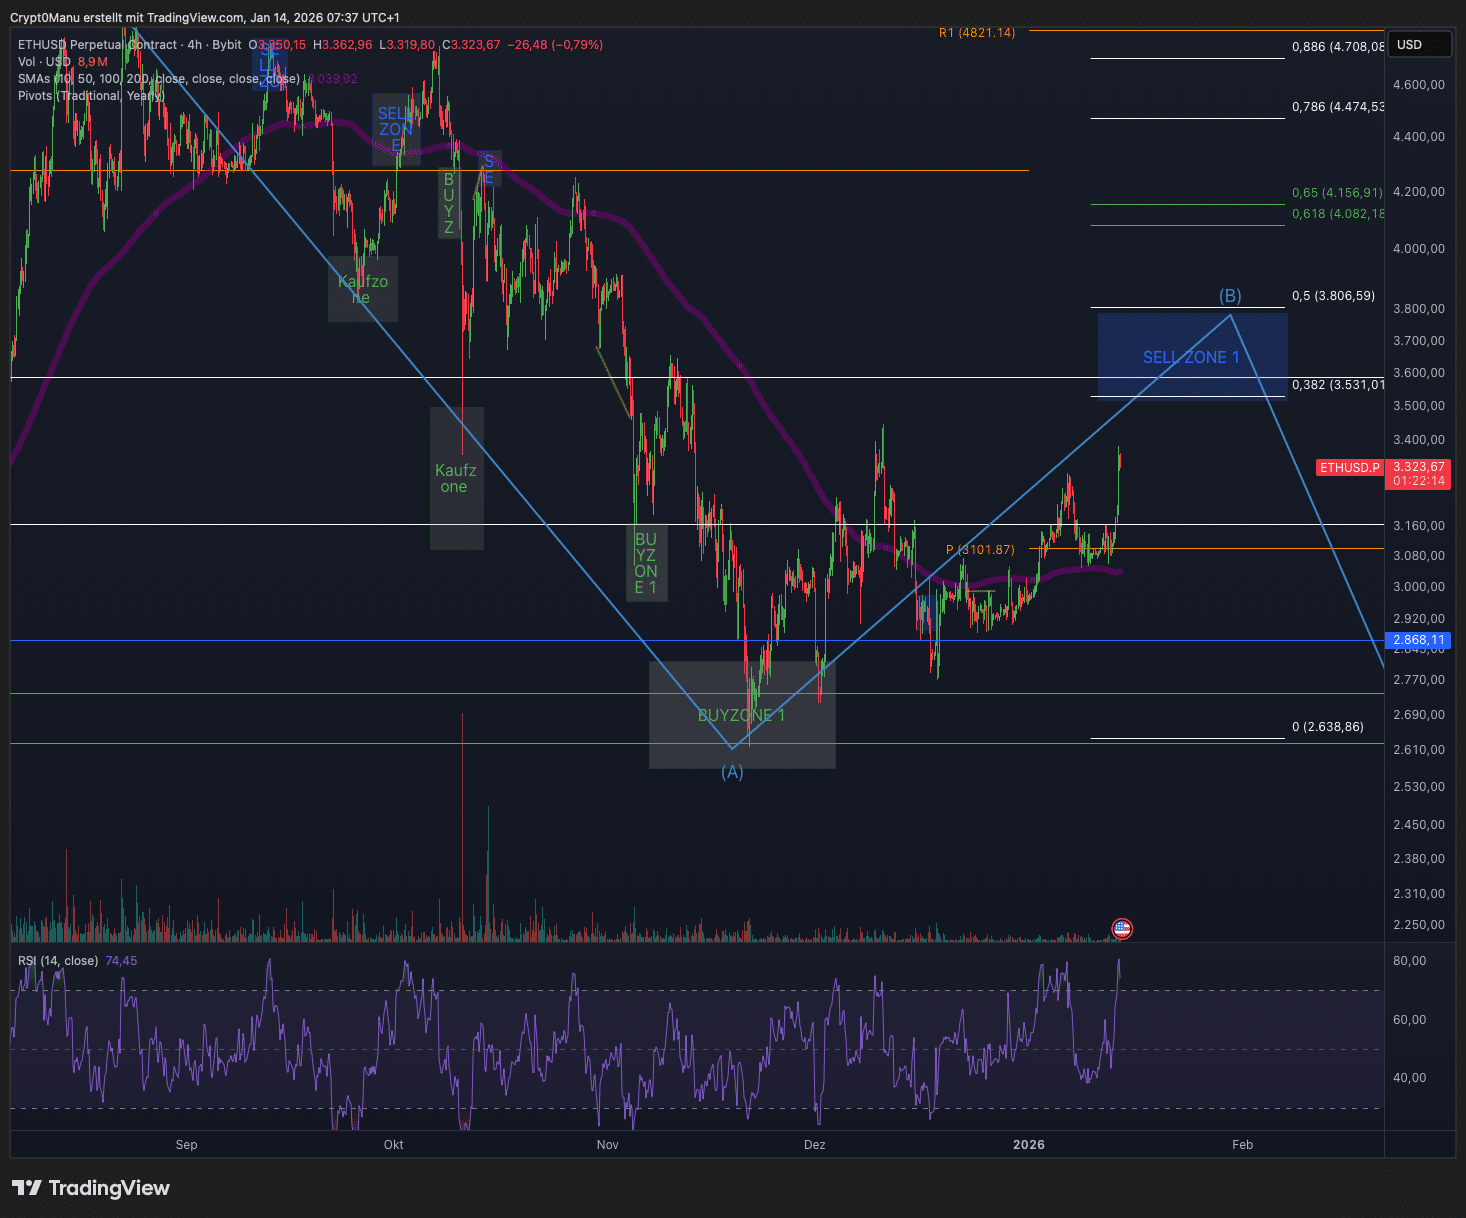
Task: Select the BUYZONE 1 box text
Action: (741, 715)
